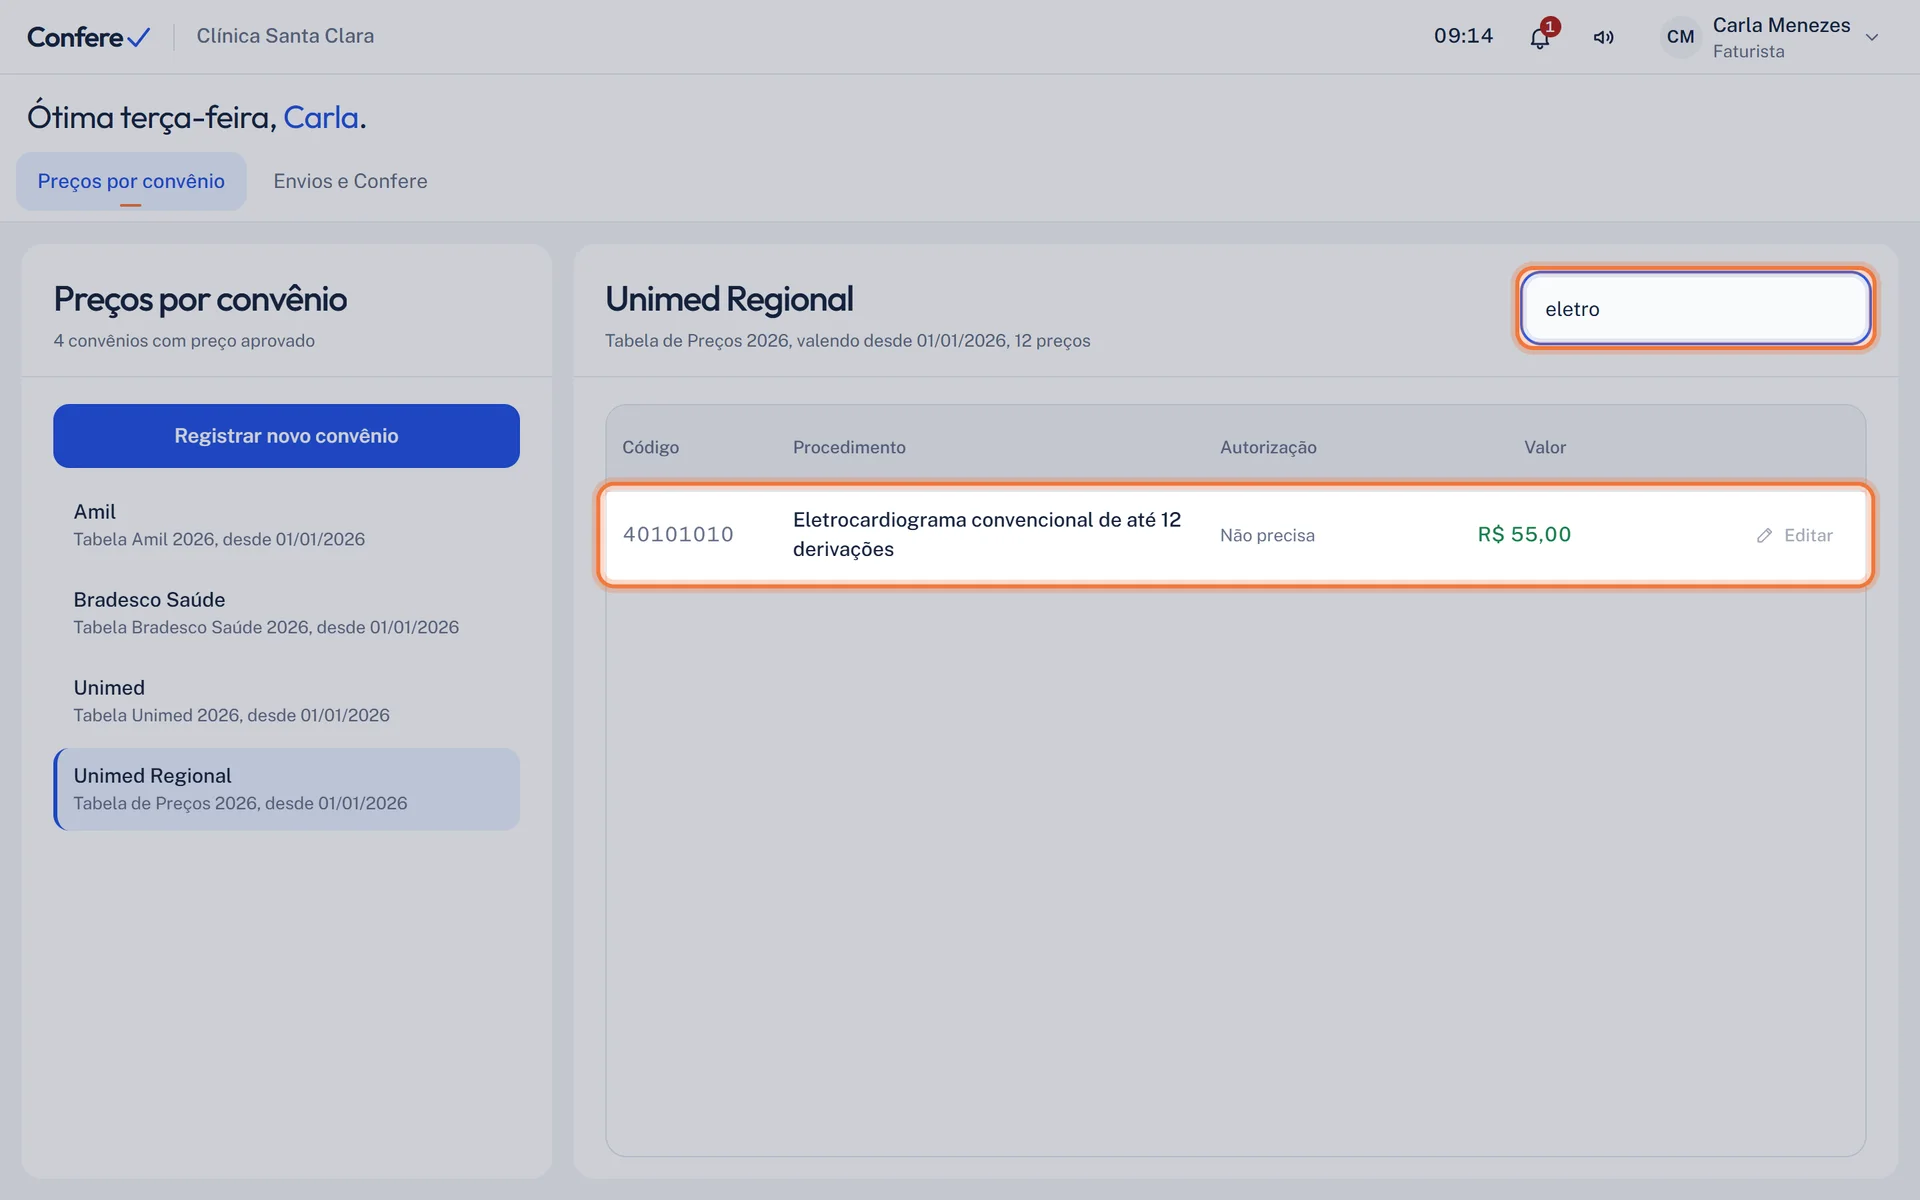The image size is (1920, 1200).
Task: Click Clínica Santa Clara clinic name
Action: [x=285, y=36]
